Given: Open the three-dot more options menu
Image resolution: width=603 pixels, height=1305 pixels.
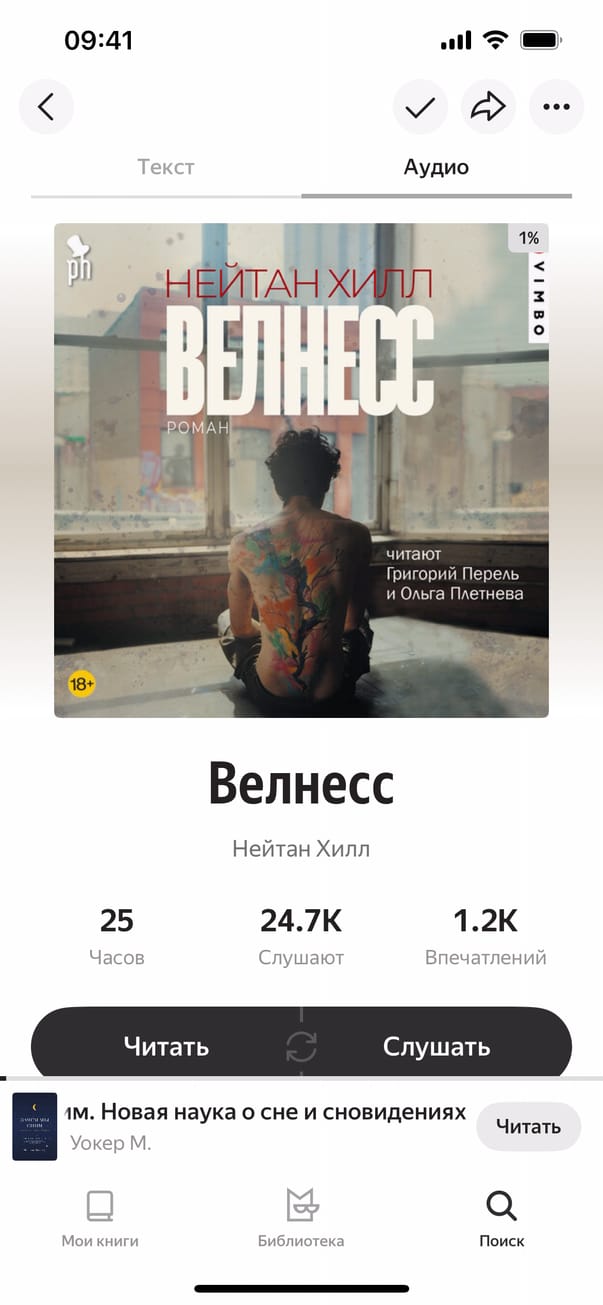Looking at the screenshot, I should tap(556, 107).
